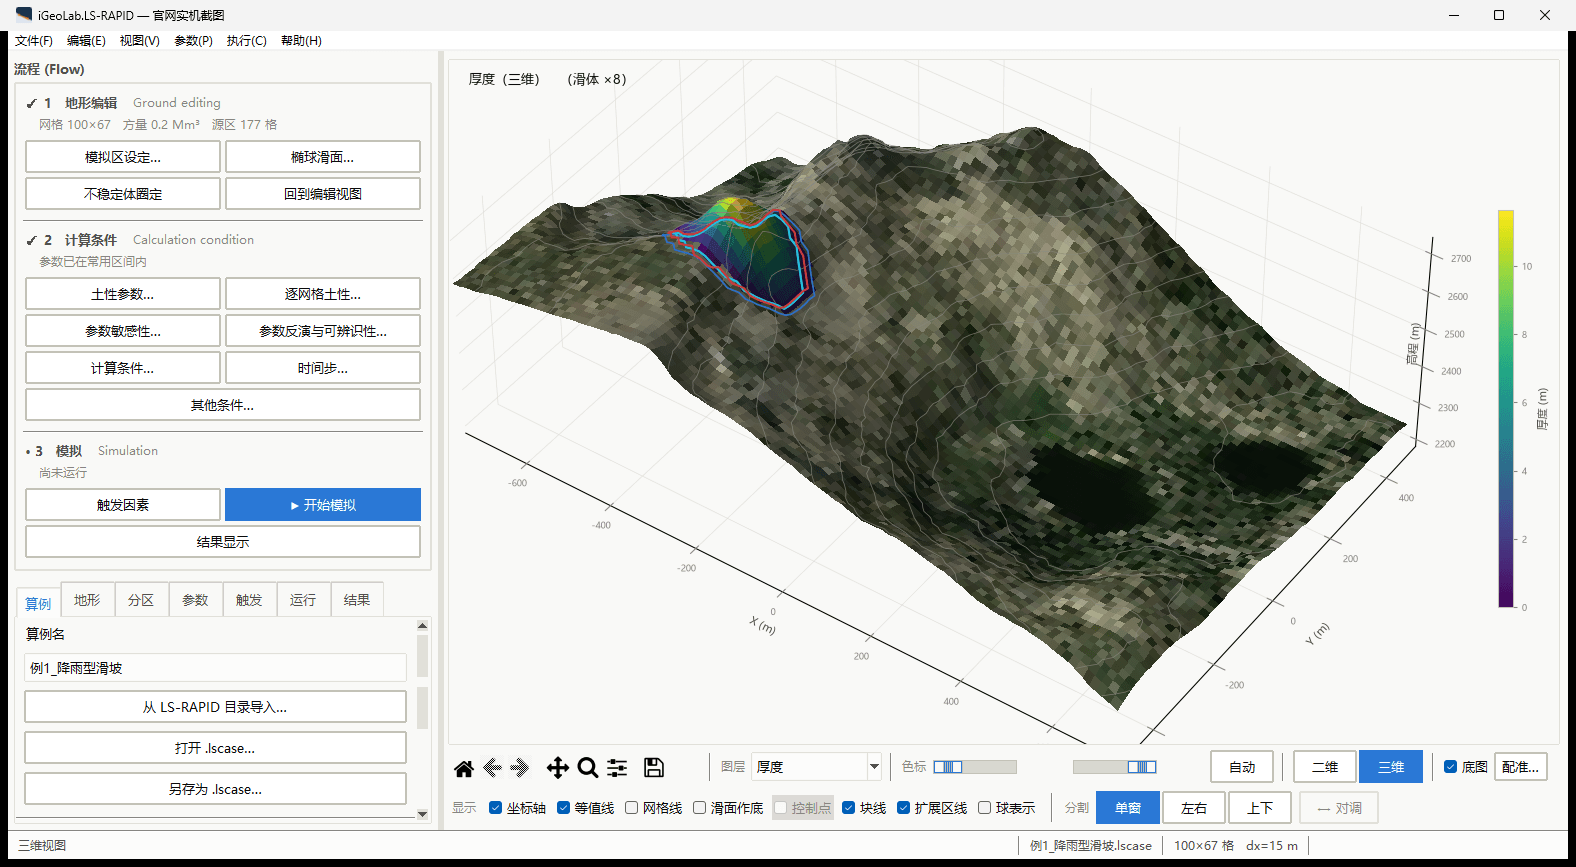Click the 不稳定体圈定 button
The width and height of the screenshot is (1576, 867).
[x=123, y=194]
